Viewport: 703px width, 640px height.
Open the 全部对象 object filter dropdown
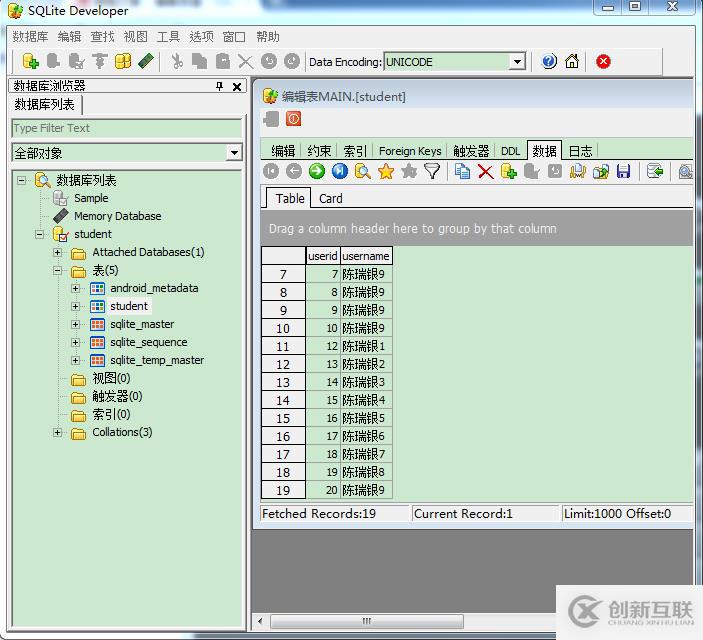click(234, 153)
